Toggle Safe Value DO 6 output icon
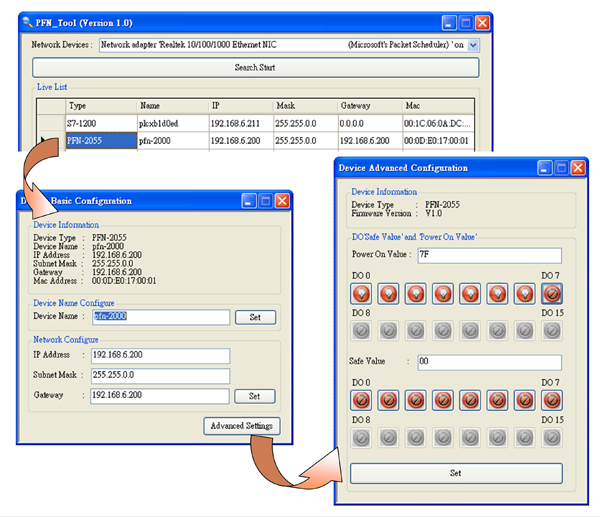This screenshot has height=517, width=600. point(525,400)
